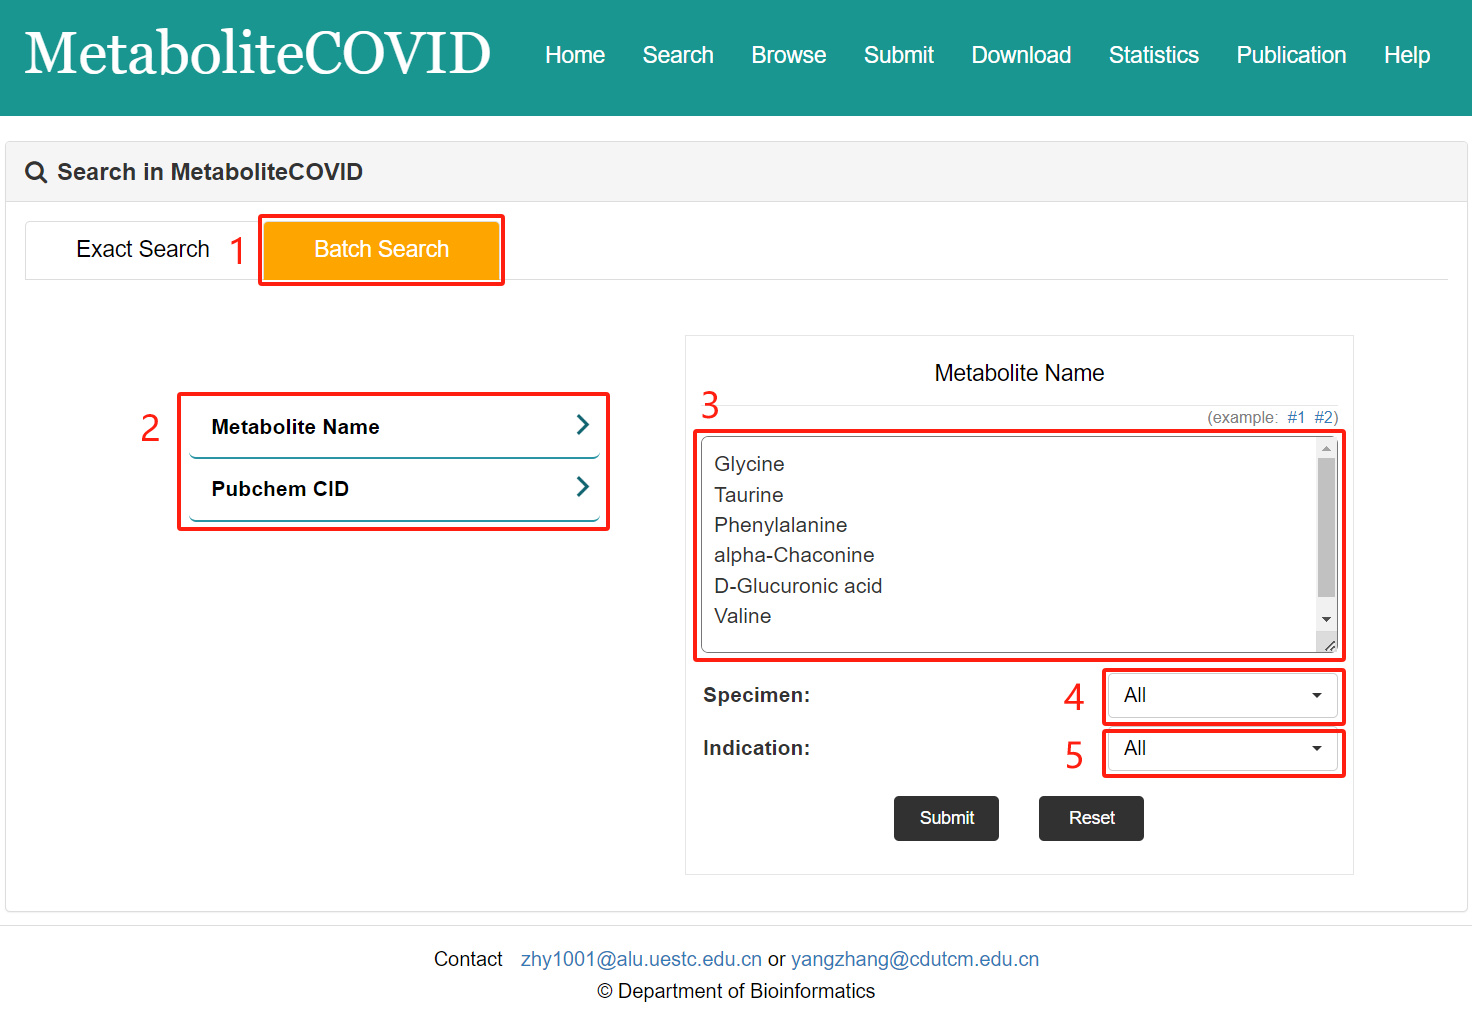Open the Browse menu item

coord(788,55)
